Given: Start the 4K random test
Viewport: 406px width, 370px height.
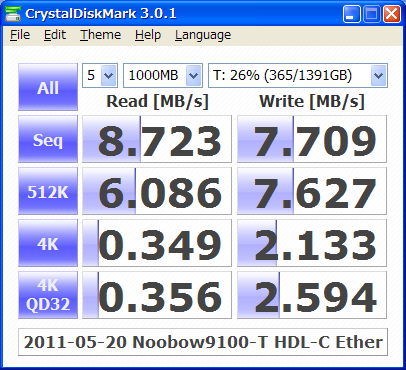Looking at the screenshot, I should click(x=48, y=243).
